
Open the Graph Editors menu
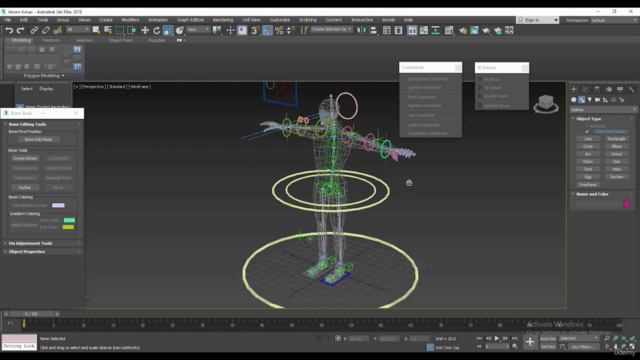pos(190,20)
